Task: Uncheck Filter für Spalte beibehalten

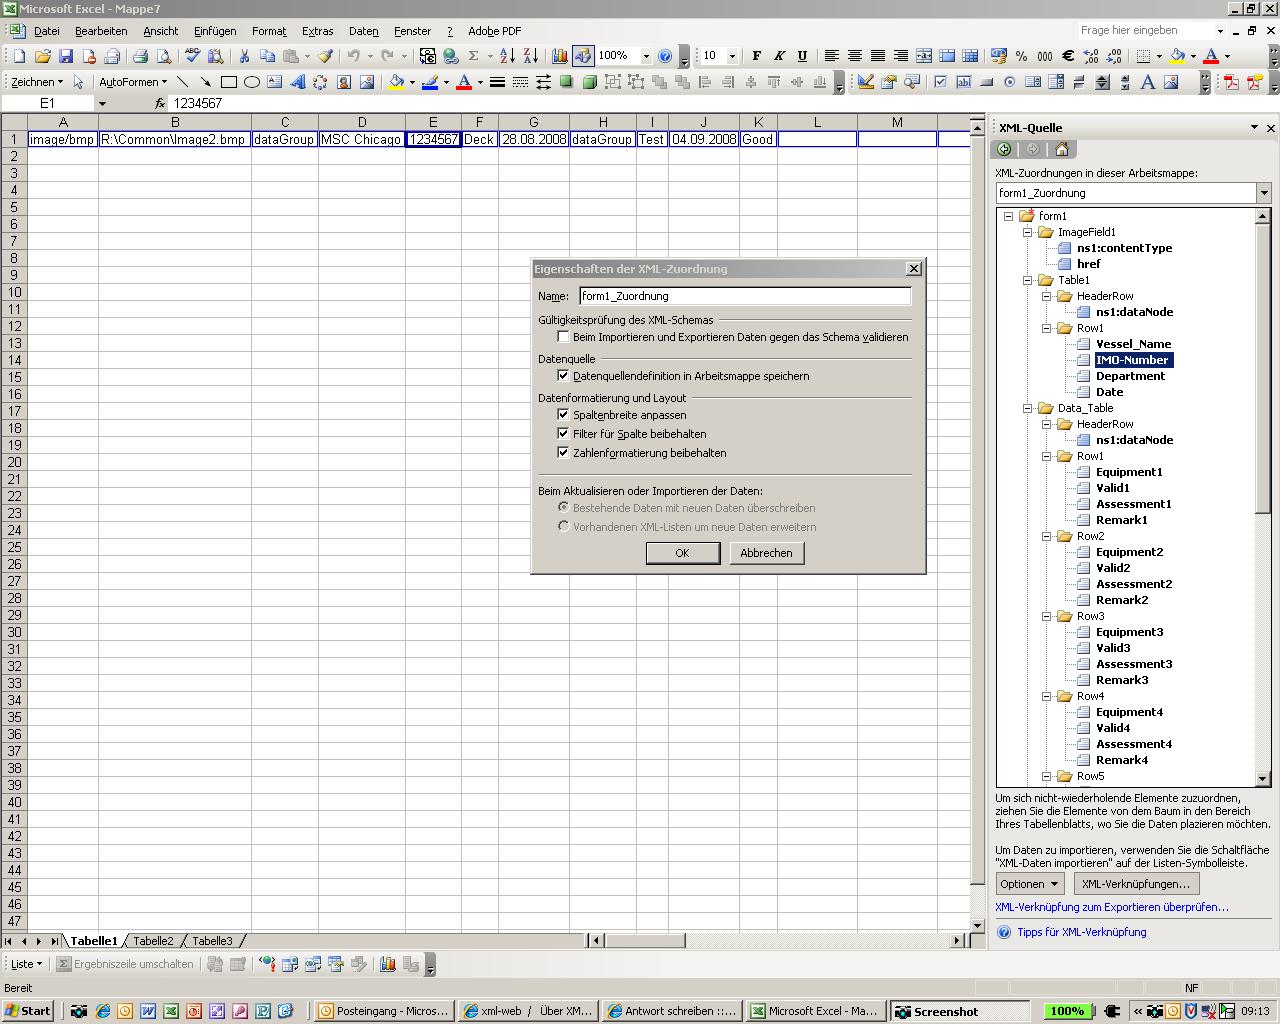Action: 564,434
